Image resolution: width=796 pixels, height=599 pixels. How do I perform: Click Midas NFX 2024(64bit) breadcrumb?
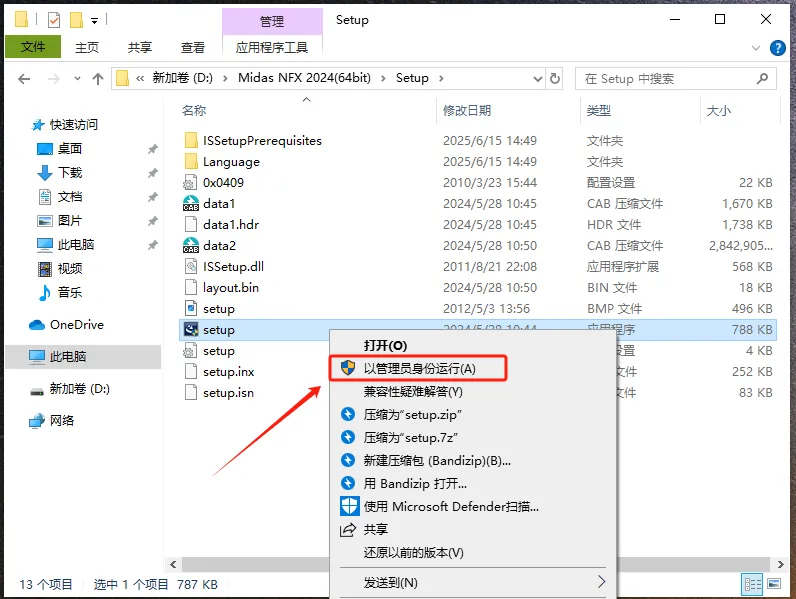click(x=304, y=78)
